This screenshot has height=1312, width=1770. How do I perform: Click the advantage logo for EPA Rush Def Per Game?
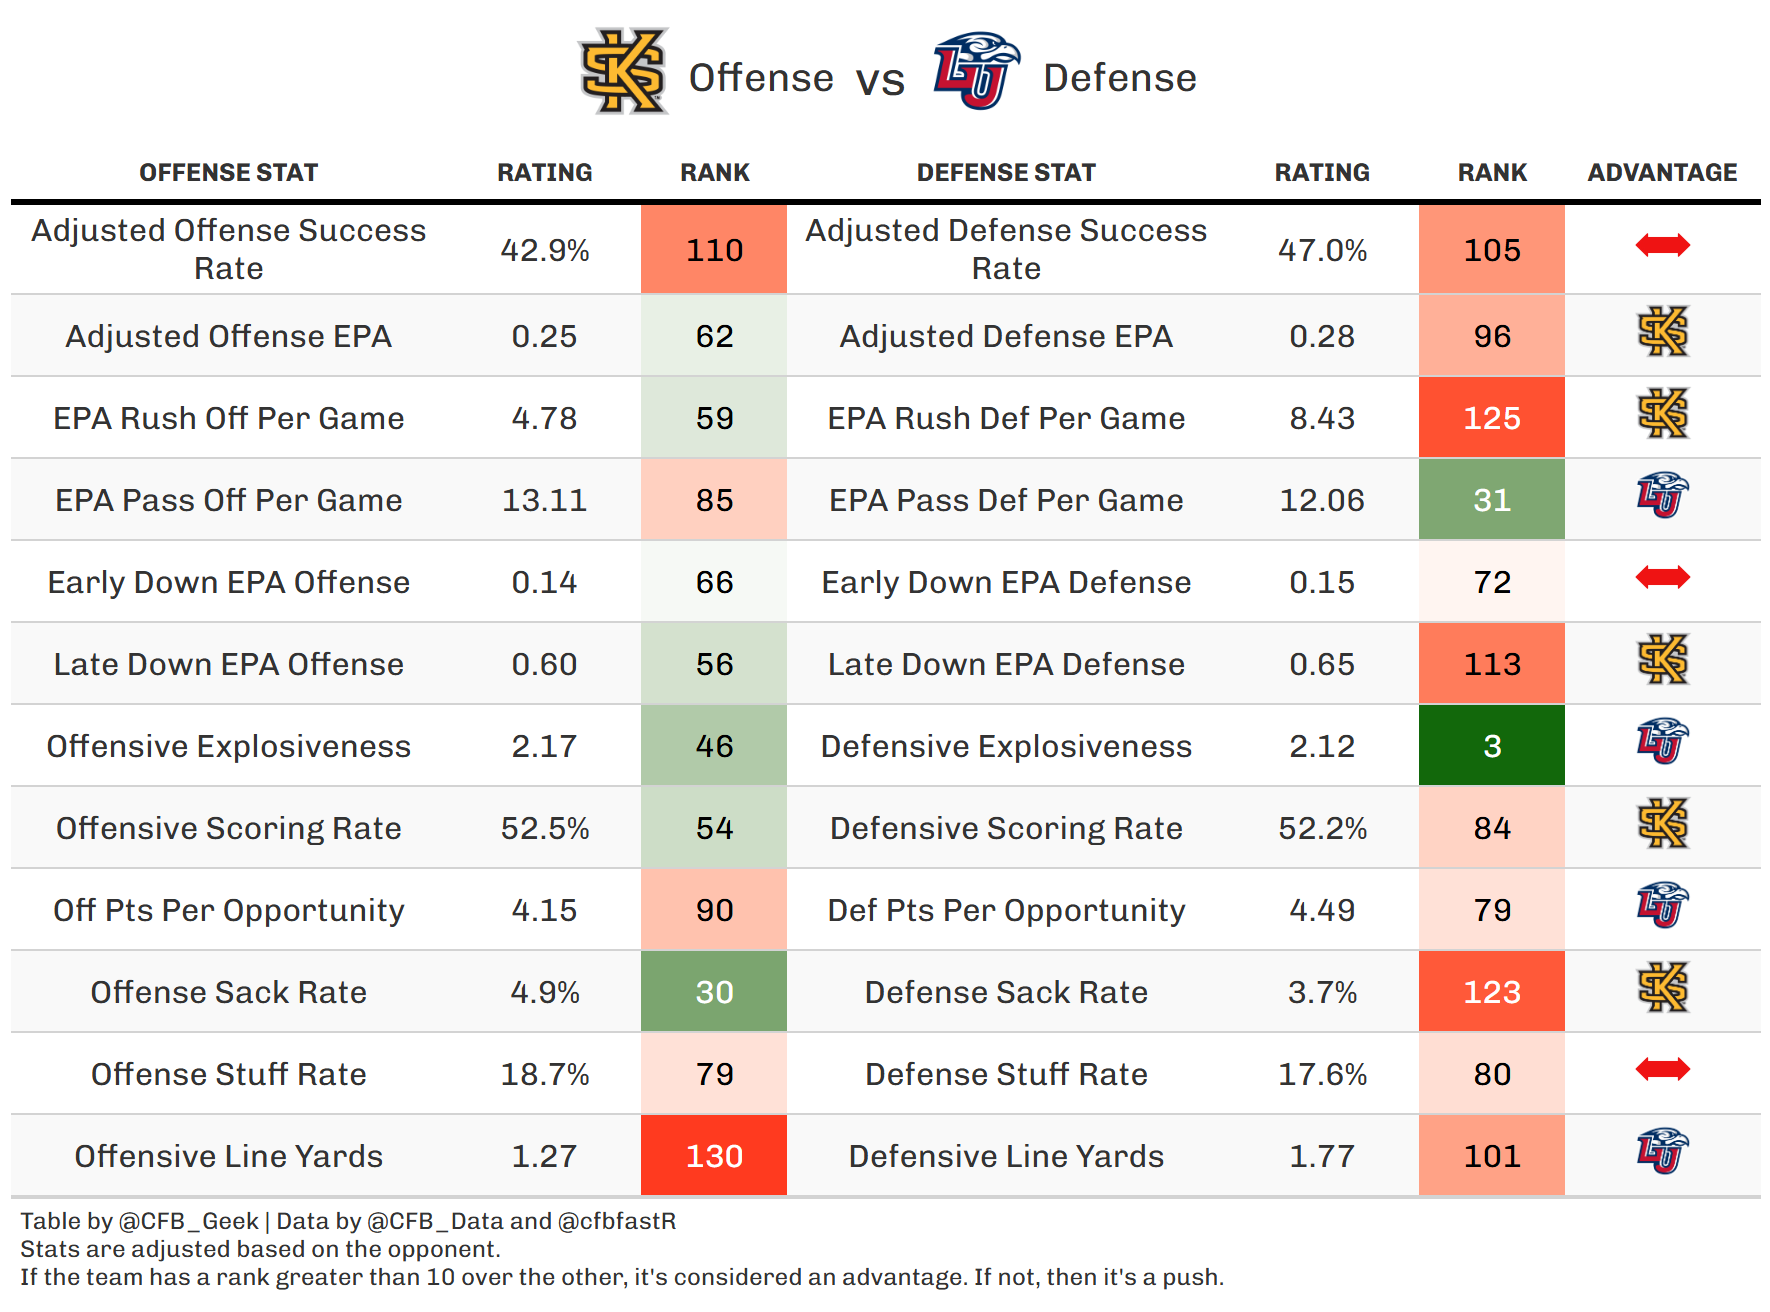pos(1662,415)
